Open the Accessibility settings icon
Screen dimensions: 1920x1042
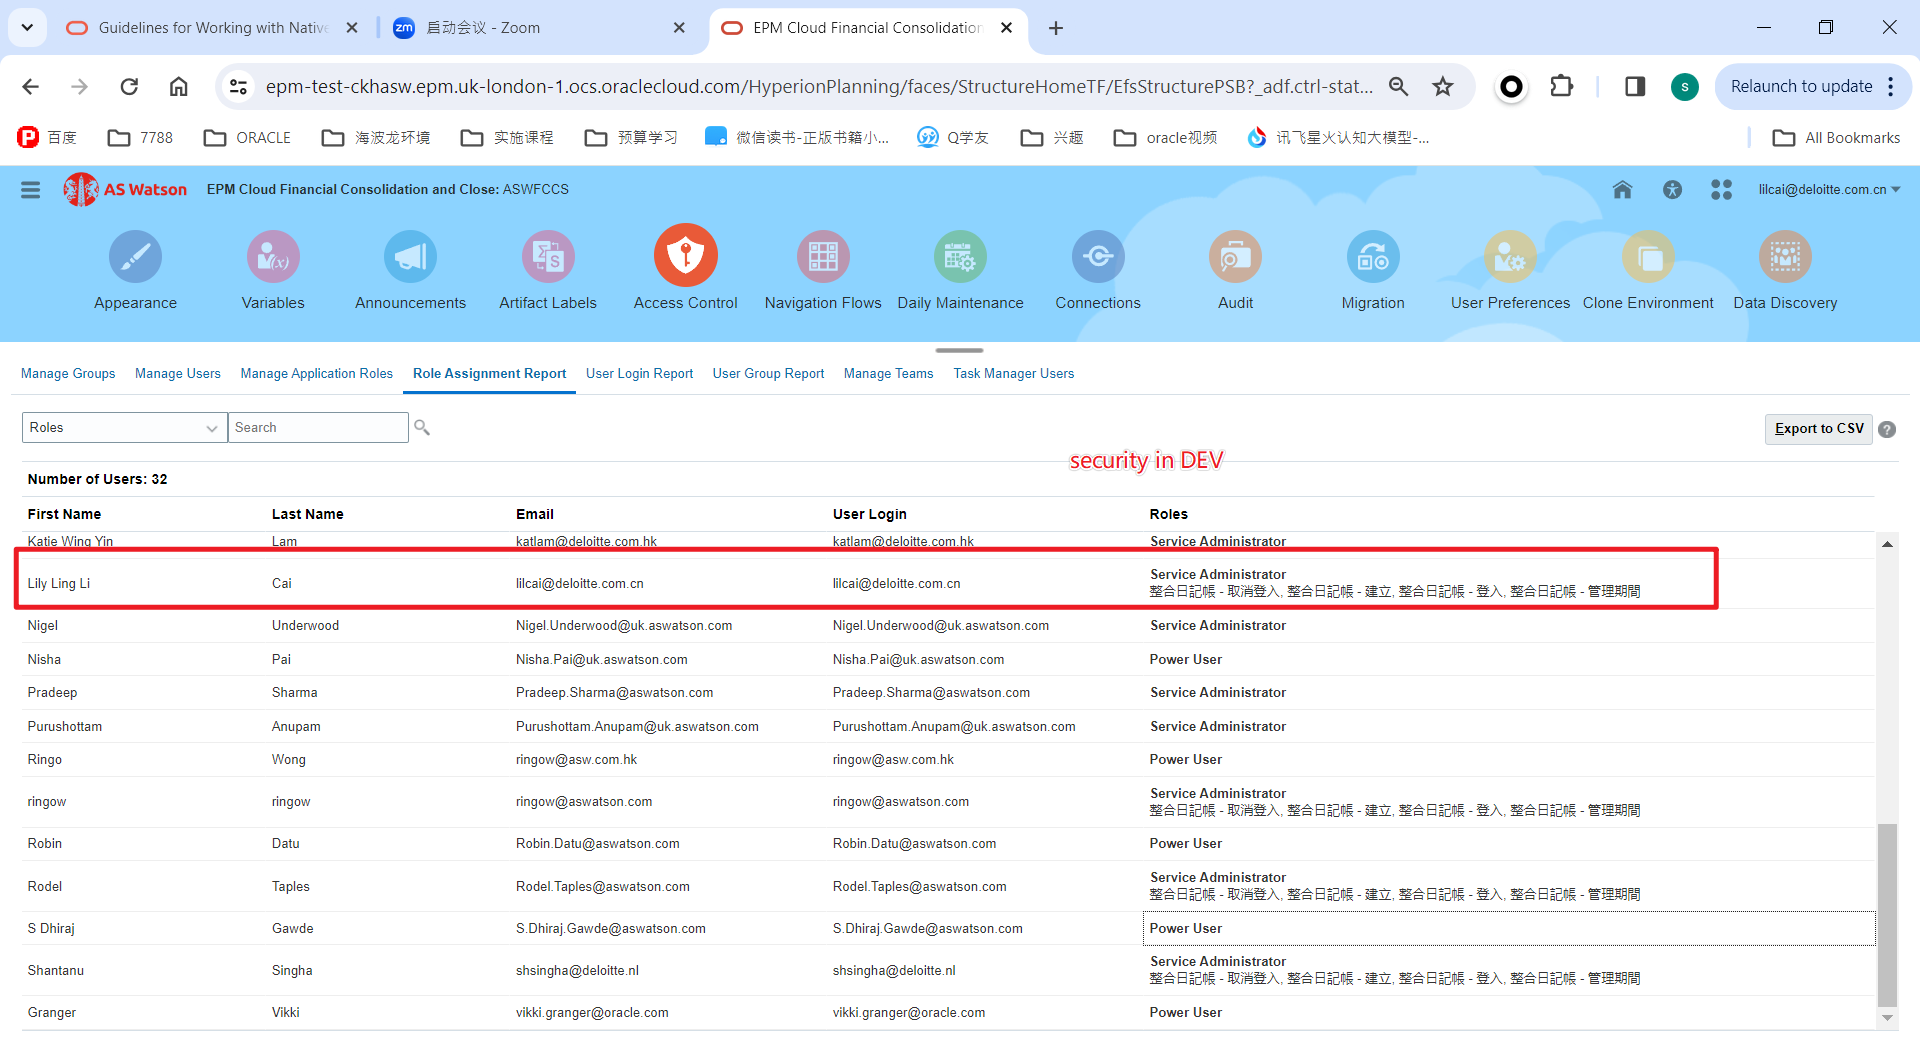[x=1672, y=189]
